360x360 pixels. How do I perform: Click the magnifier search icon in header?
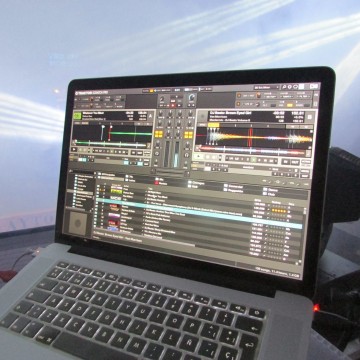pos(284,87)
